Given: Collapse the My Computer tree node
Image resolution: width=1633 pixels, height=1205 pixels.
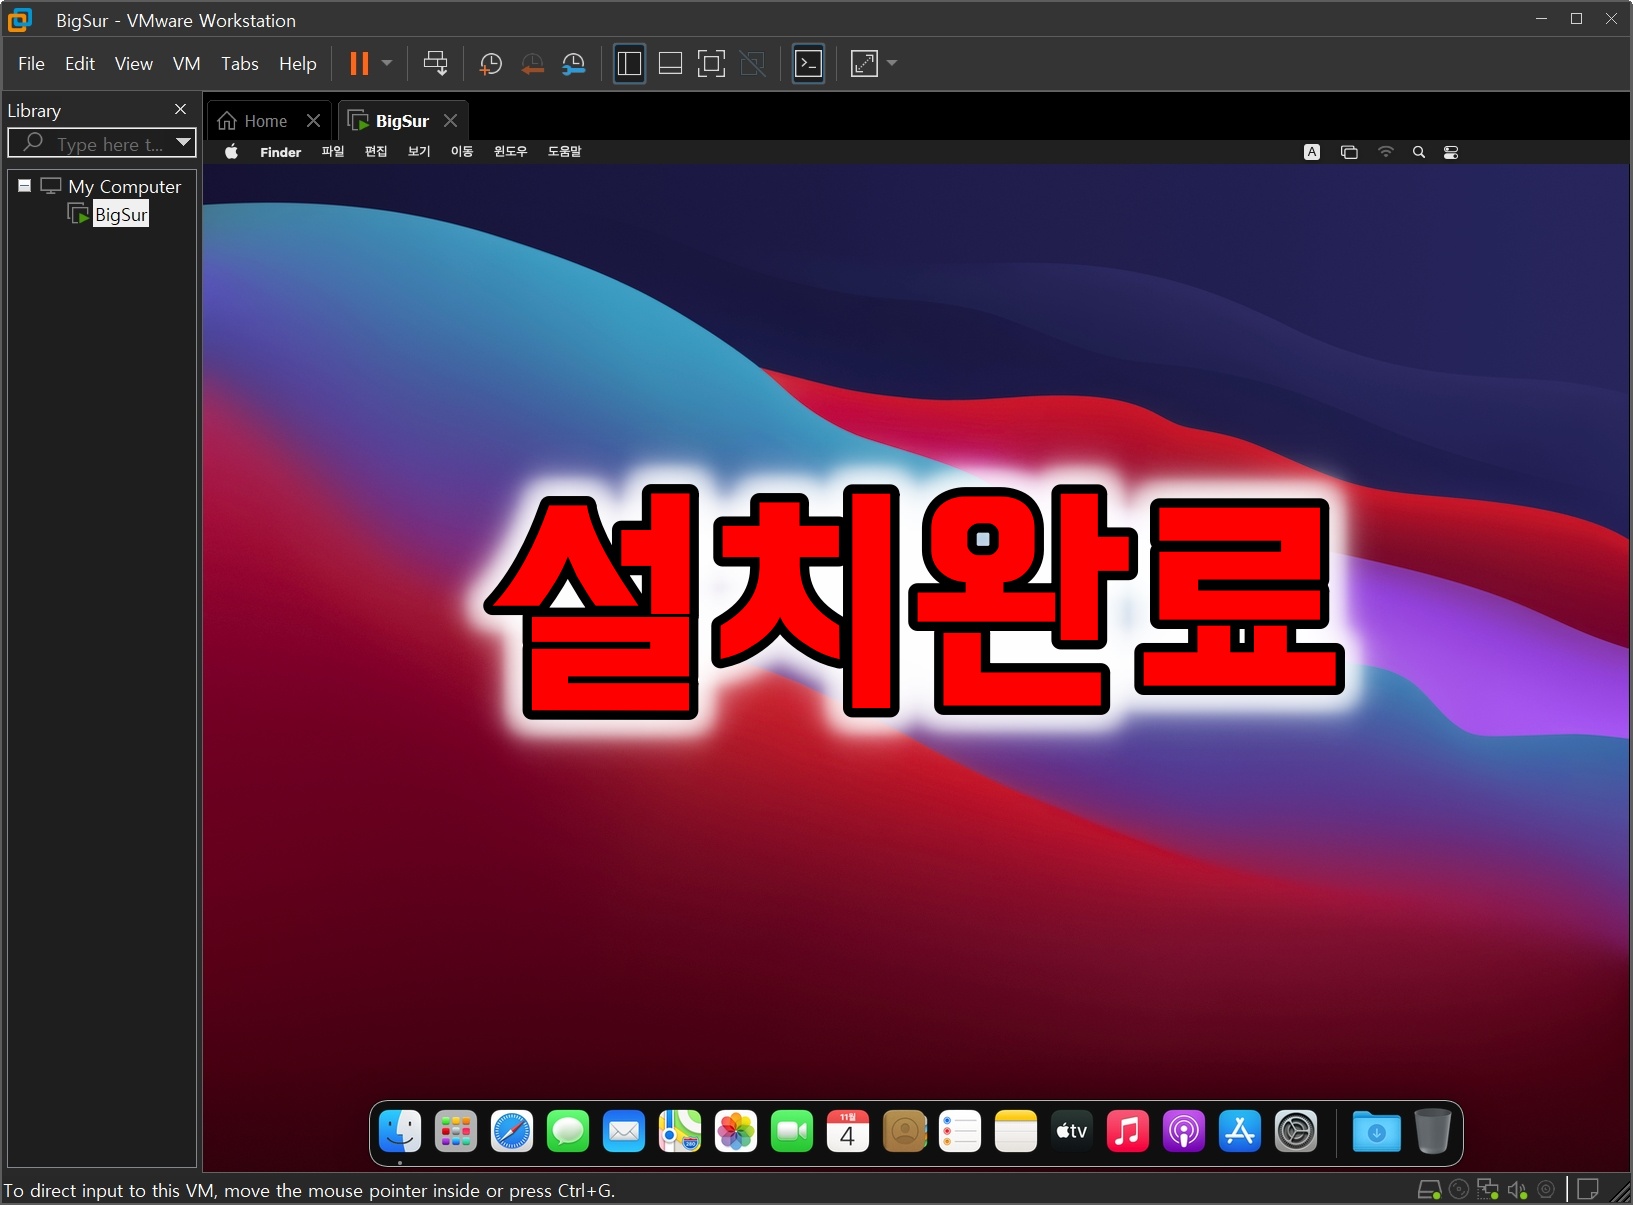Looking at the screenshot, I should pyautogui.click(x=24, y=186).
